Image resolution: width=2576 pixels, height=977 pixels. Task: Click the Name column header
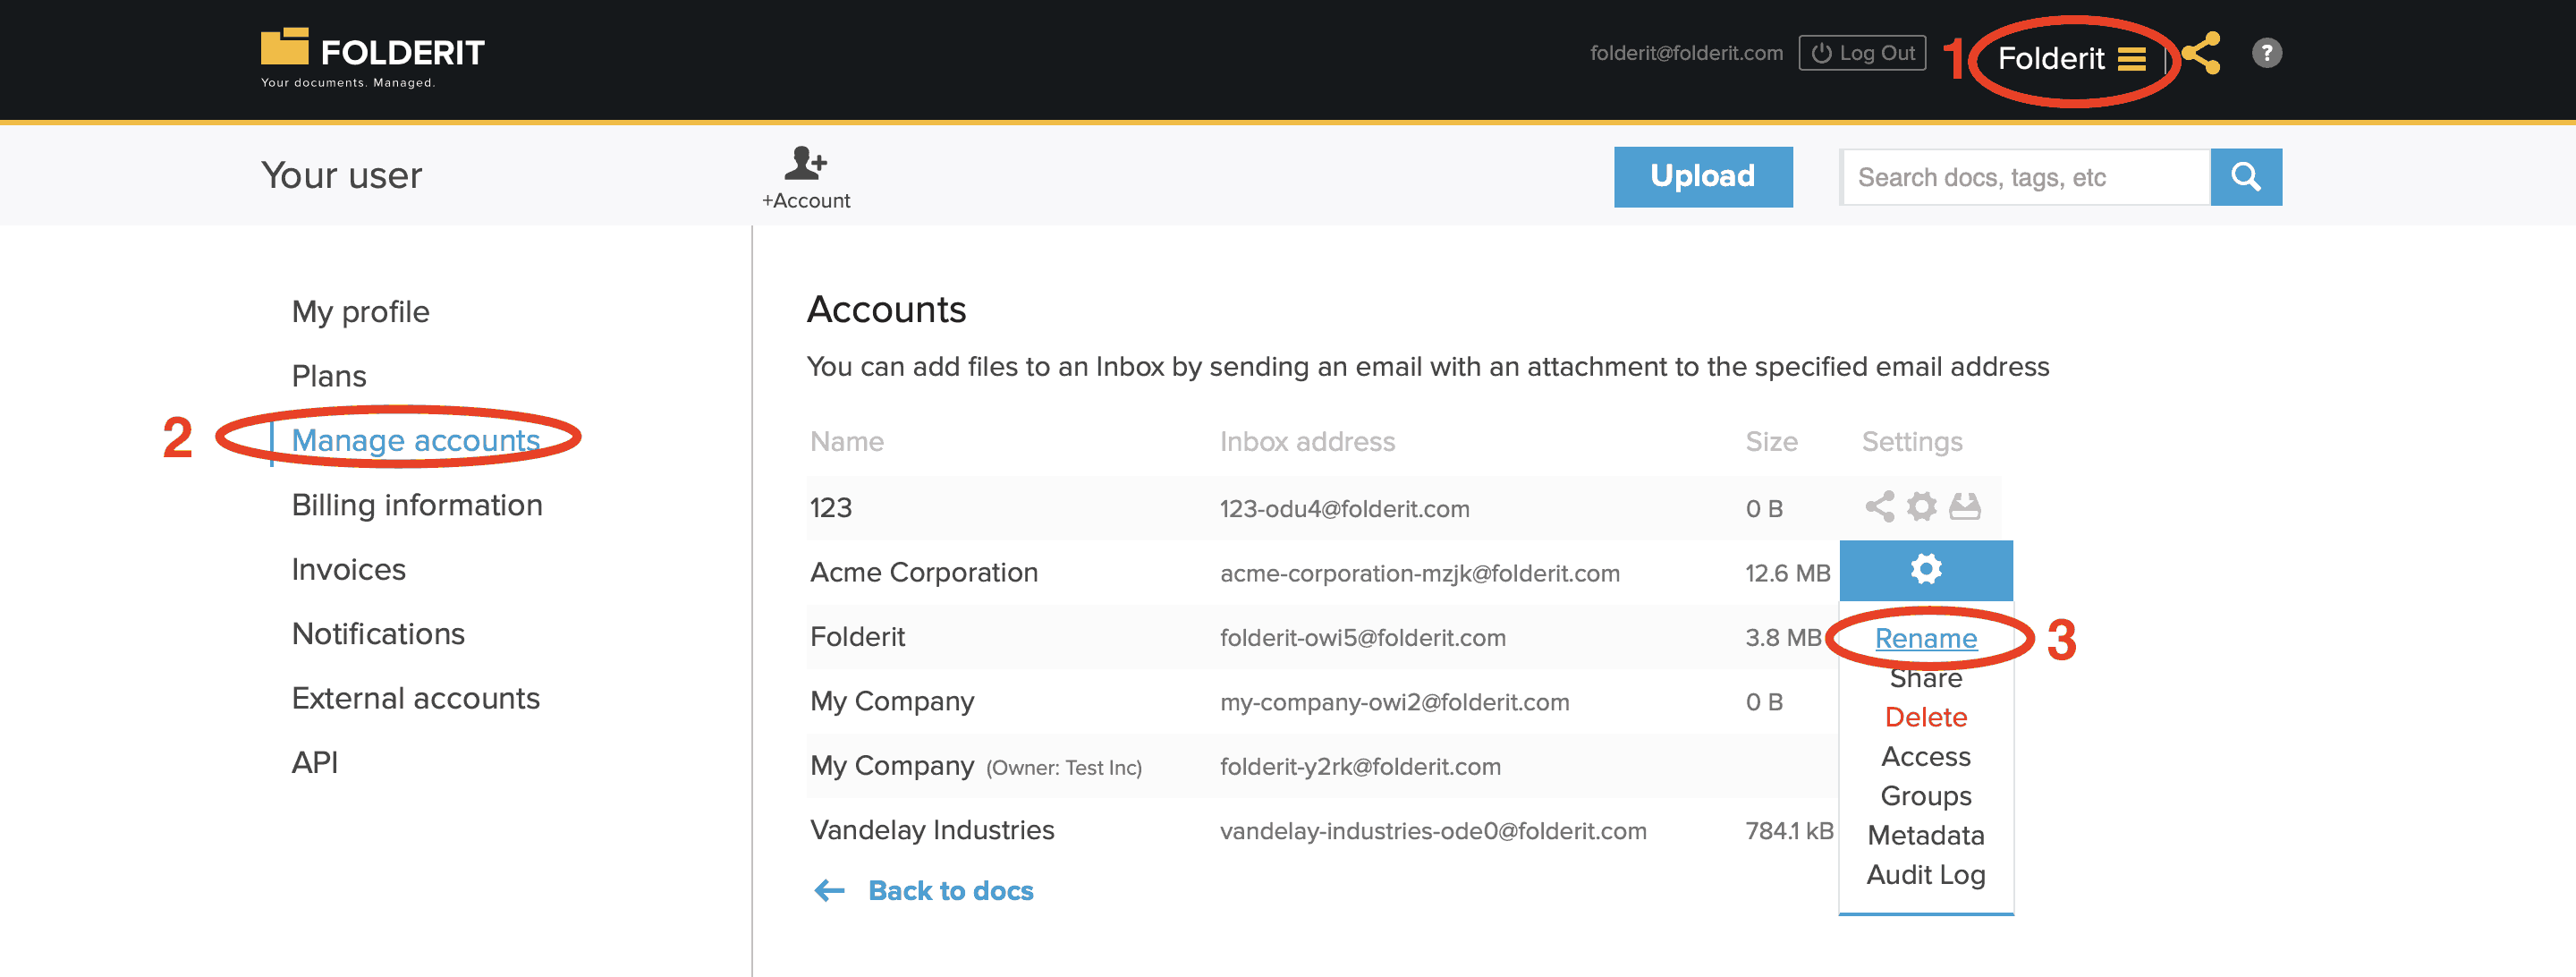(846, 441)
